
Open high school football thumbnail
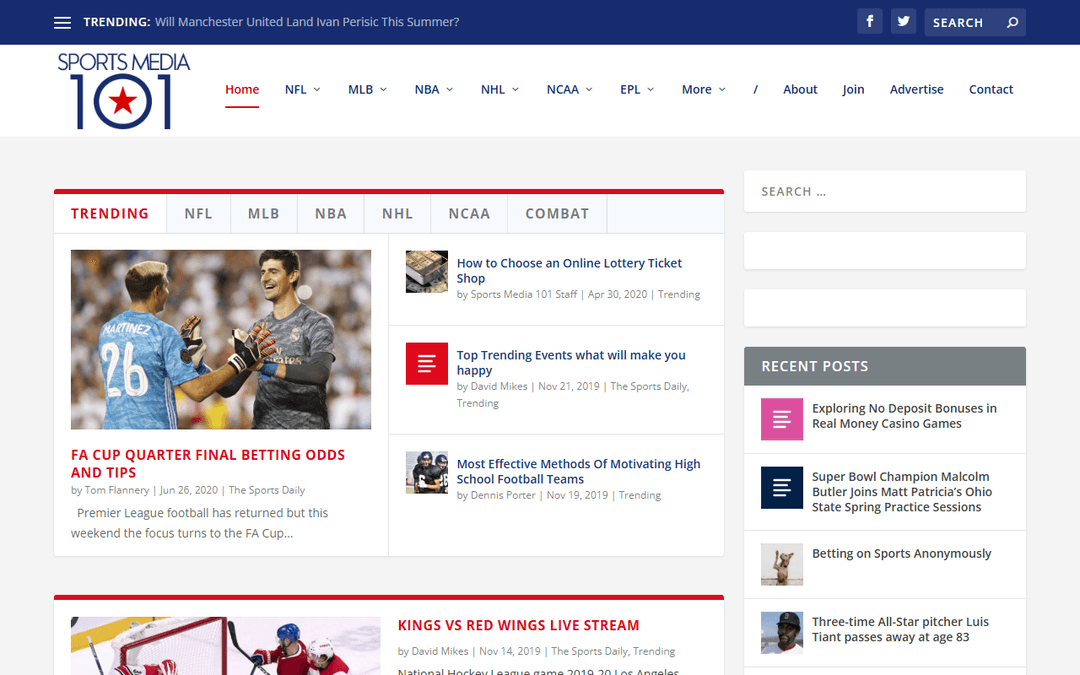[426, 472]
